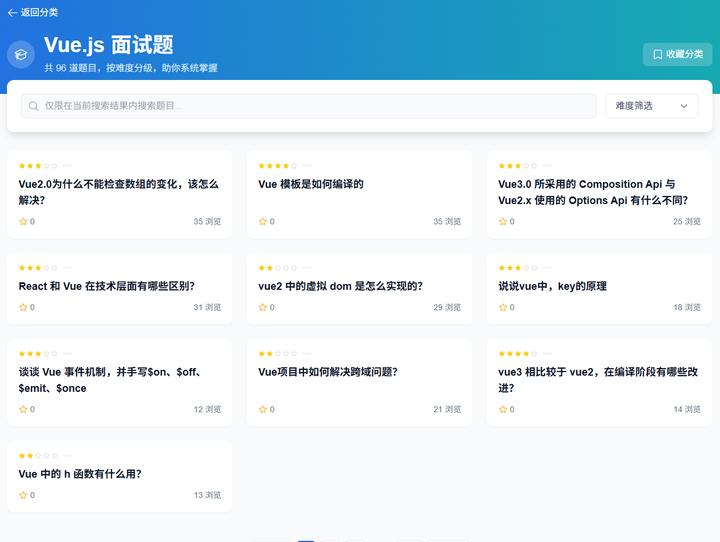This screenshot has width=720, height=542.
Task: Open question Vue 模板是如何编译的
Action: [x=311, y=184]
